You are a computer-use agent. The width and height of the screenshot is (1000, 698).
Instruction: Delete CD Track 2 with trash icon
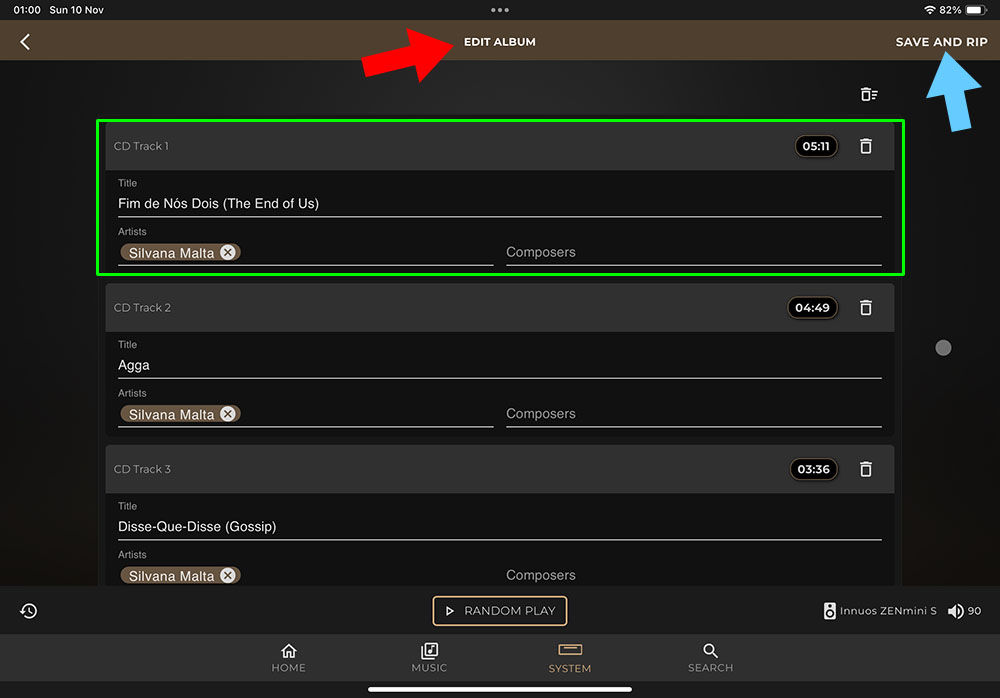[866, 308]
